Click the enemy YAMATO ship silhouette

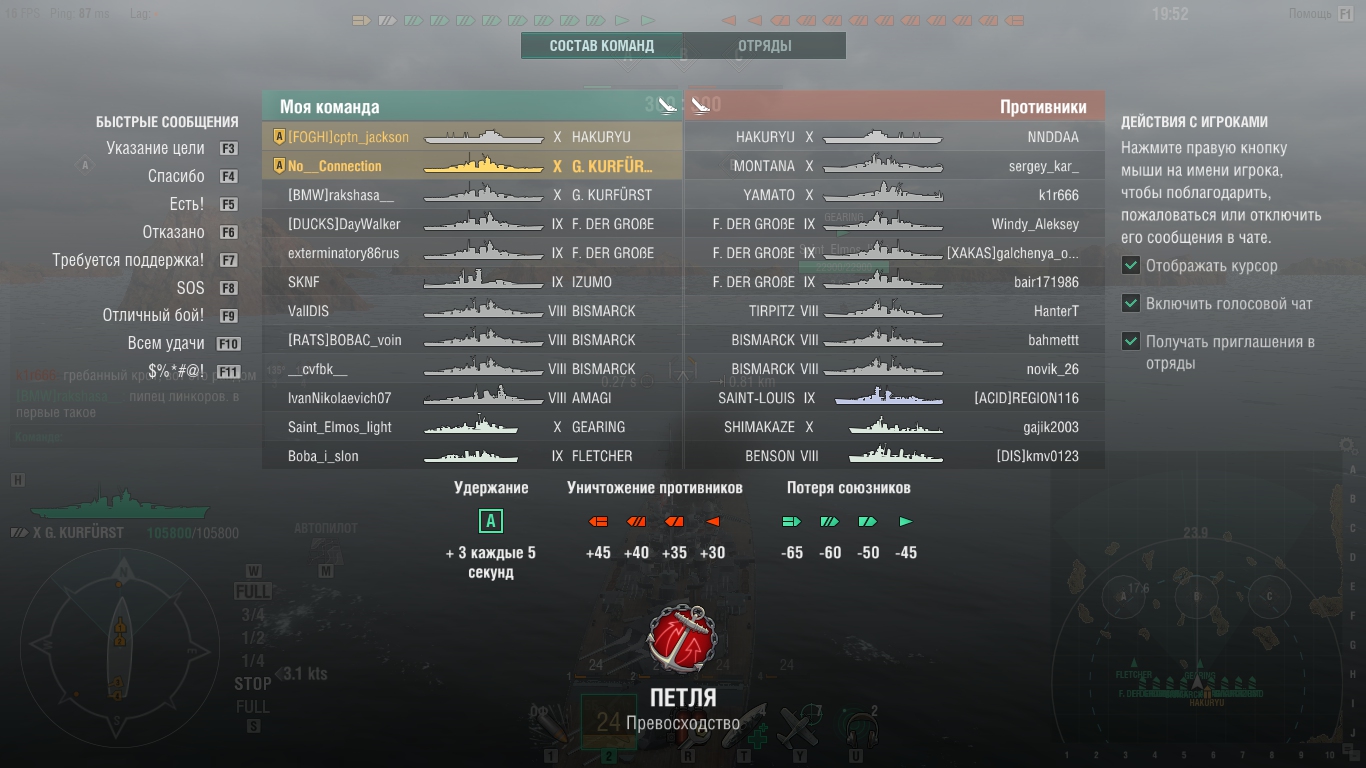[x=883, y=195]
